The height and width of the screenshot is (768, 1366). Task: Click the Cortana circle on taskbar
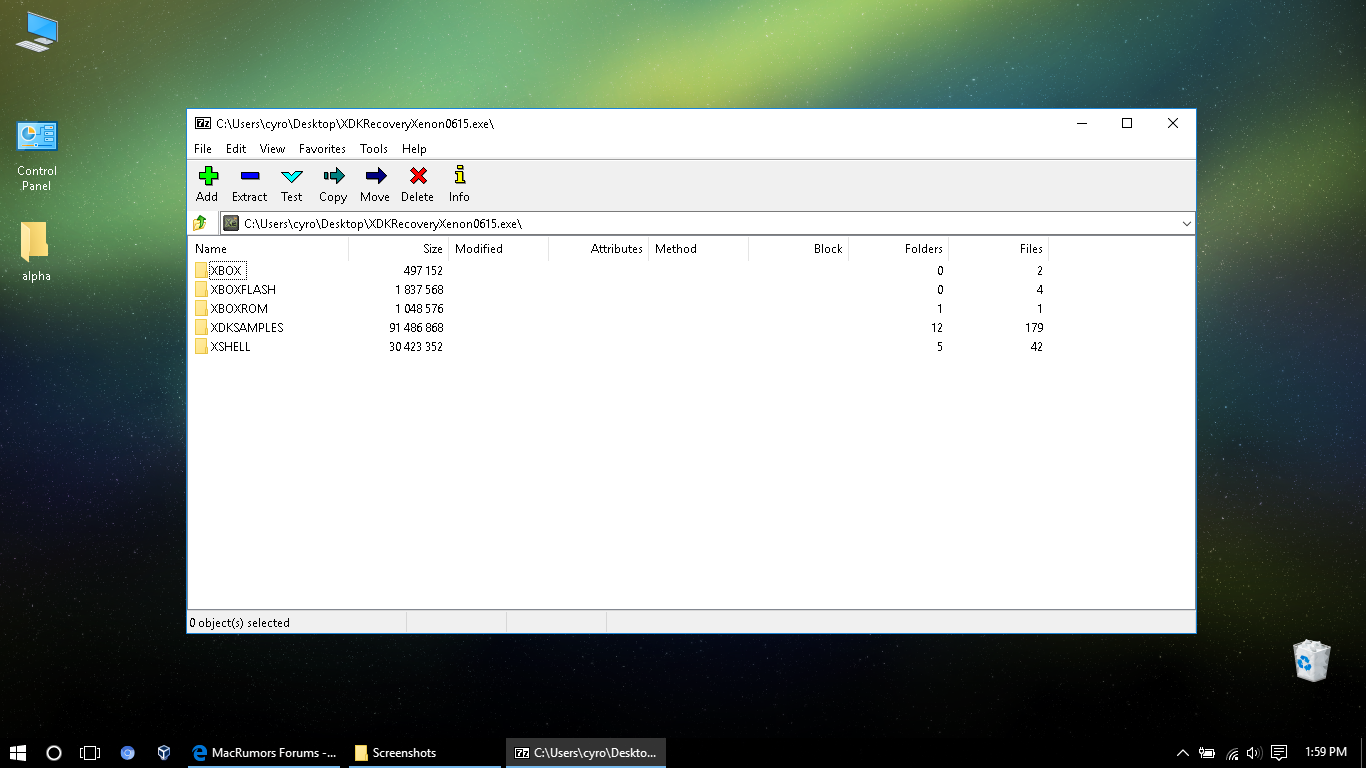[54, 752]
